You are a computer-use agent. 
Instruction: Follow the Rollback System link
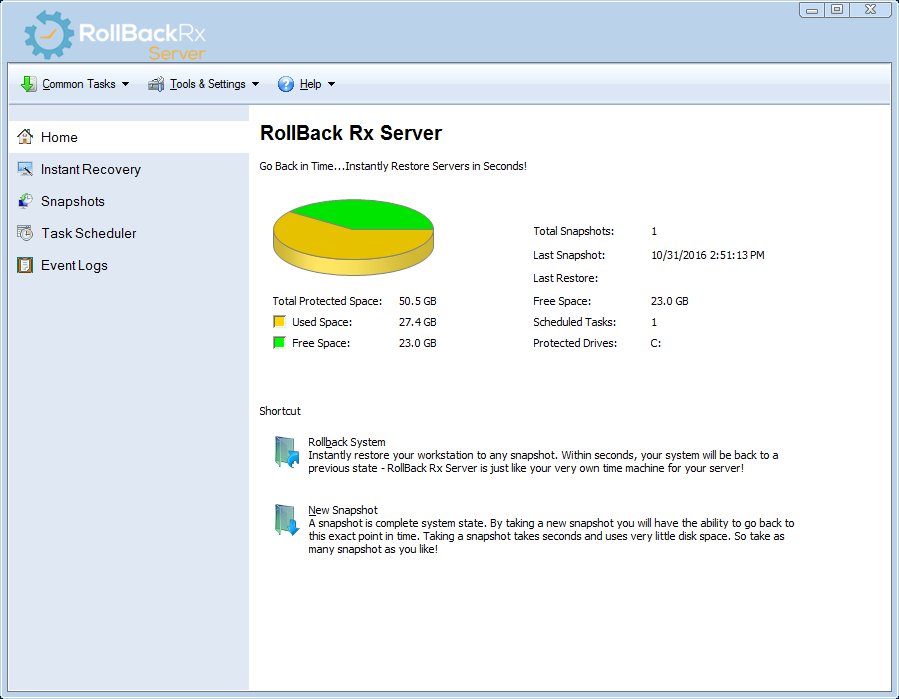345,441
